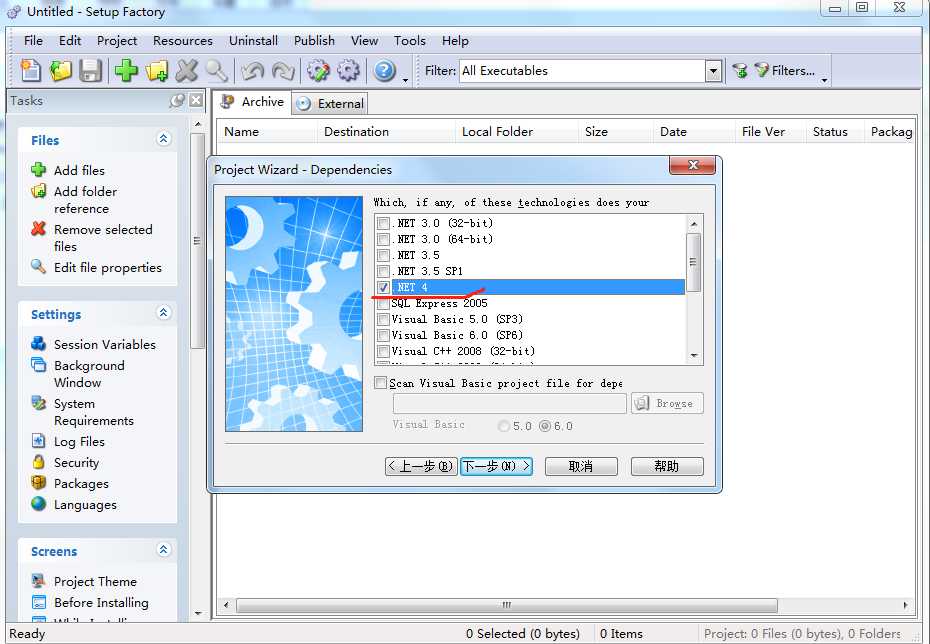Switch to the External tab

pos(330,104)
